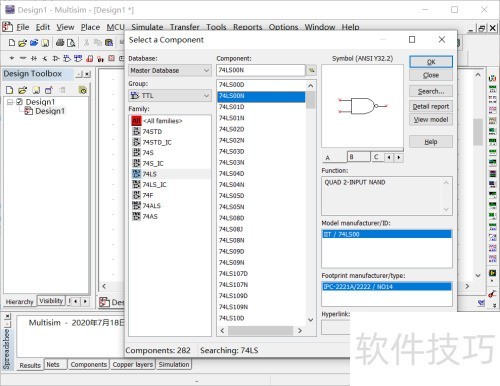Click the Component name input field
The width and height of the screenshot is (500, 386).
[261, 70]
